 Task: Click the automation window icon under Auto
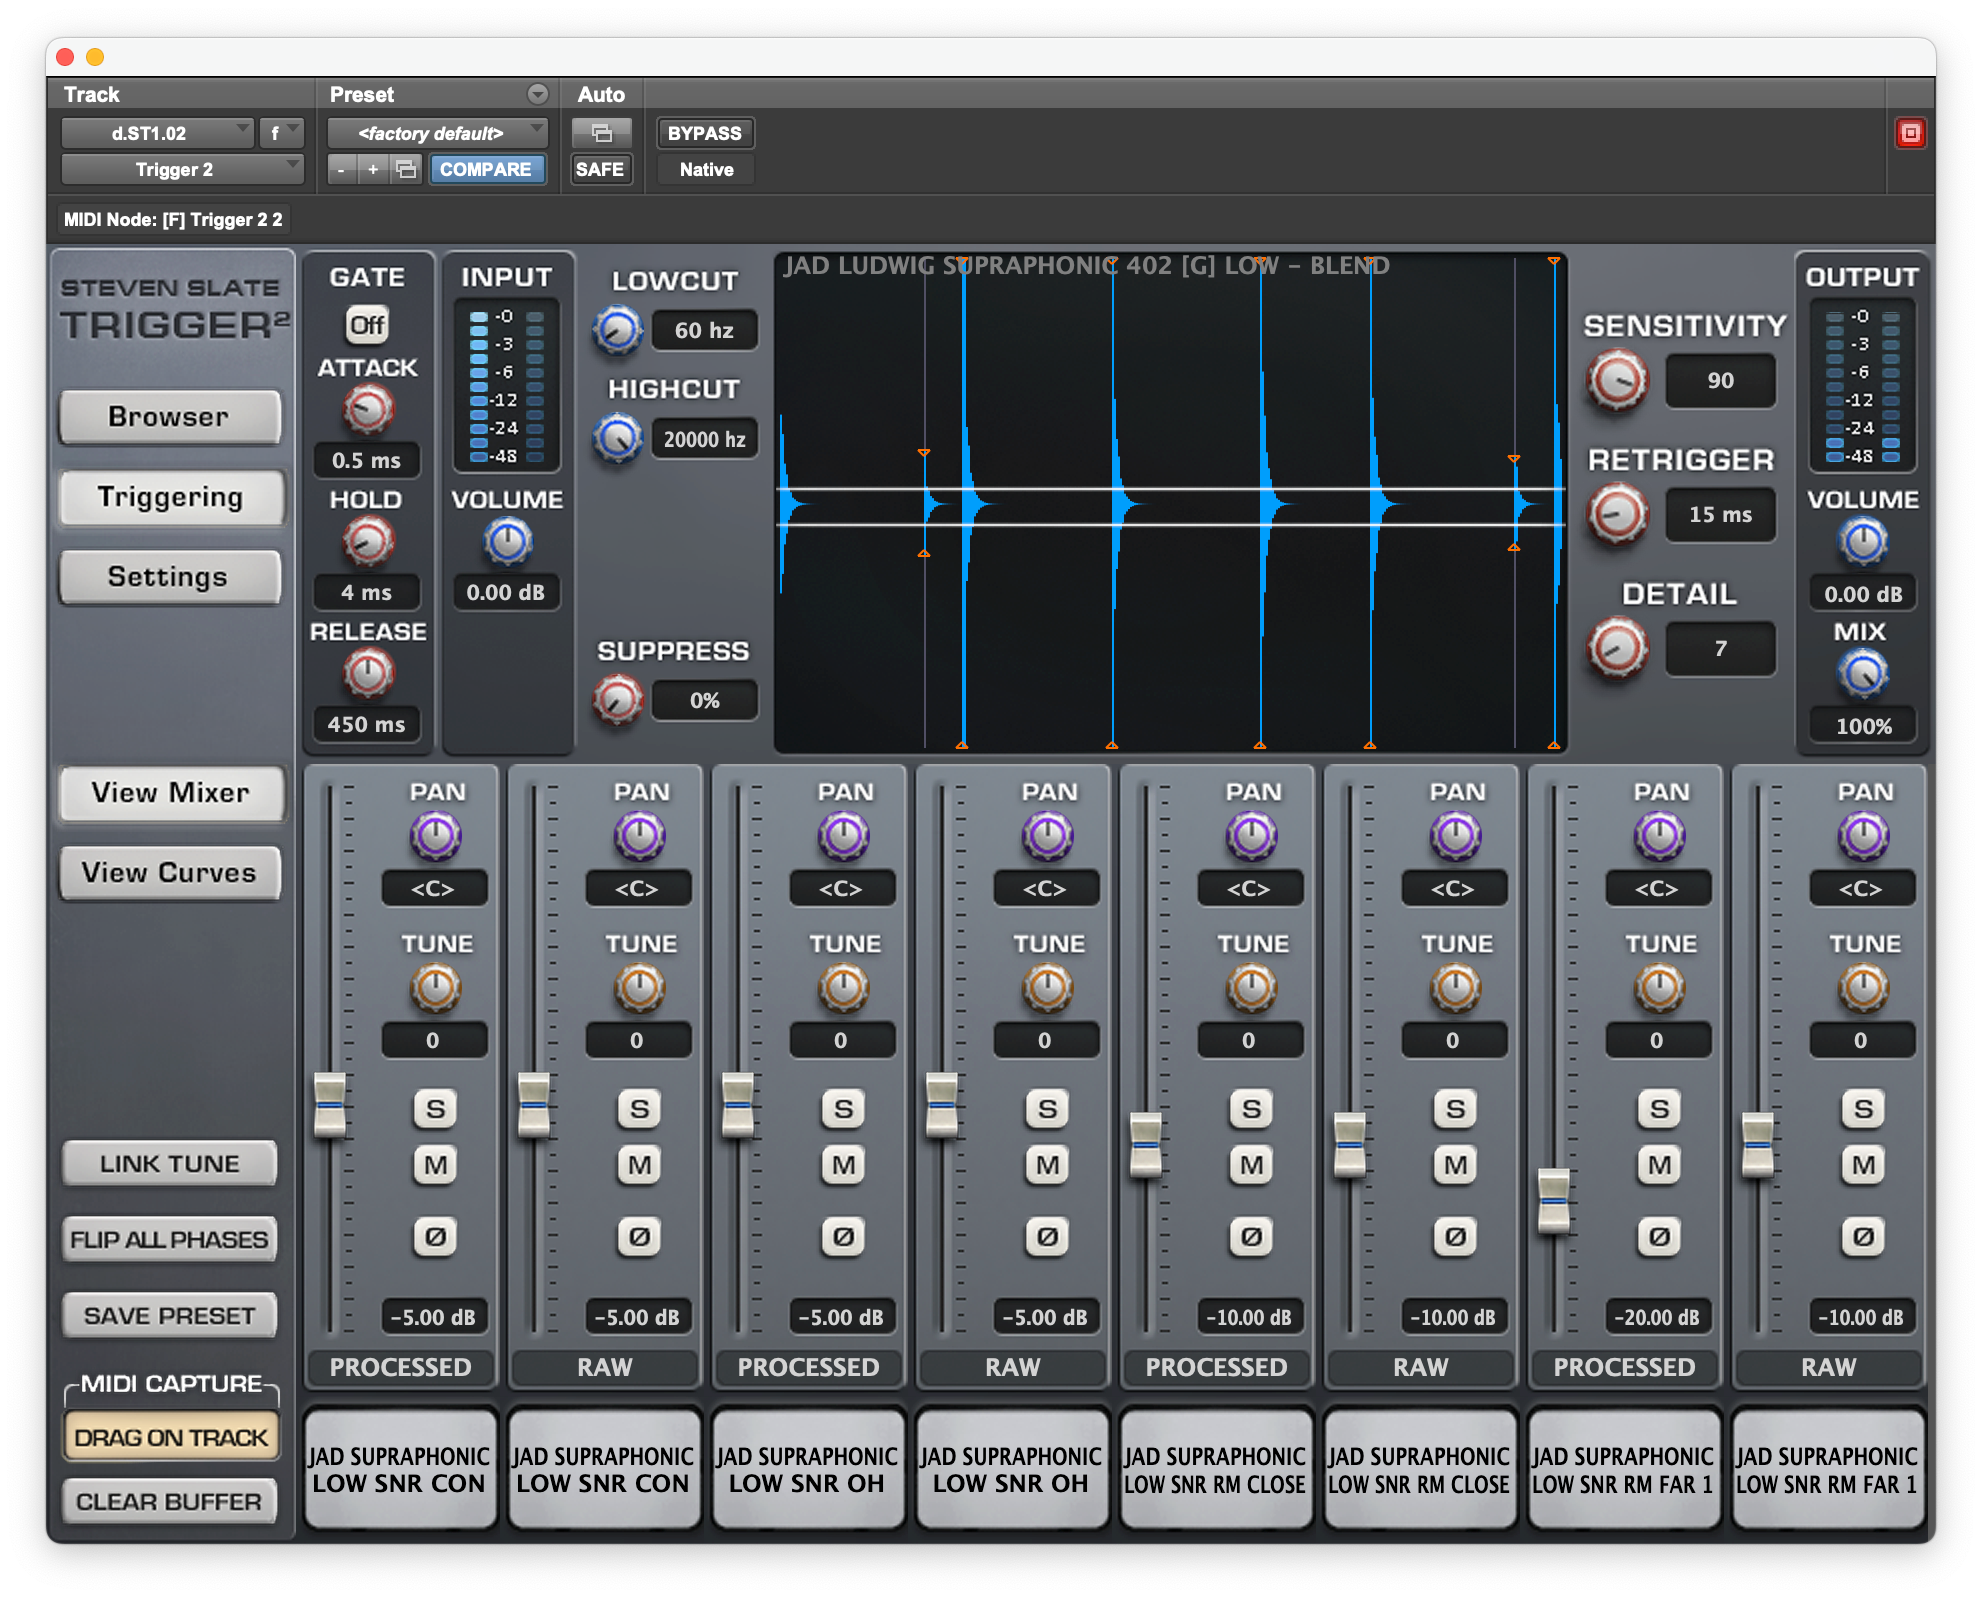point(601,133)
